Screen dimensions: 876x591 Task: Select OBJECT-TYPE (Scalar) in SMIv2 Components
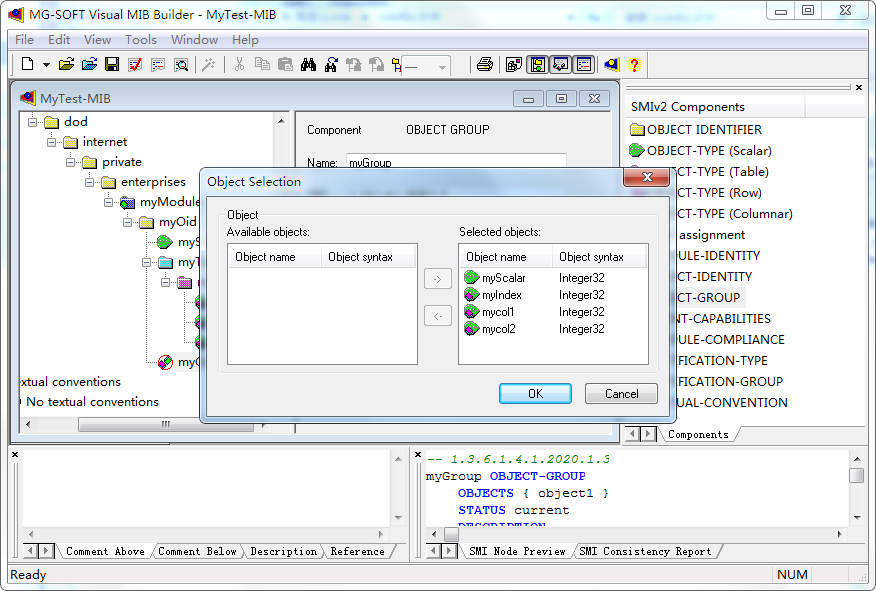[x=708, y=151]
